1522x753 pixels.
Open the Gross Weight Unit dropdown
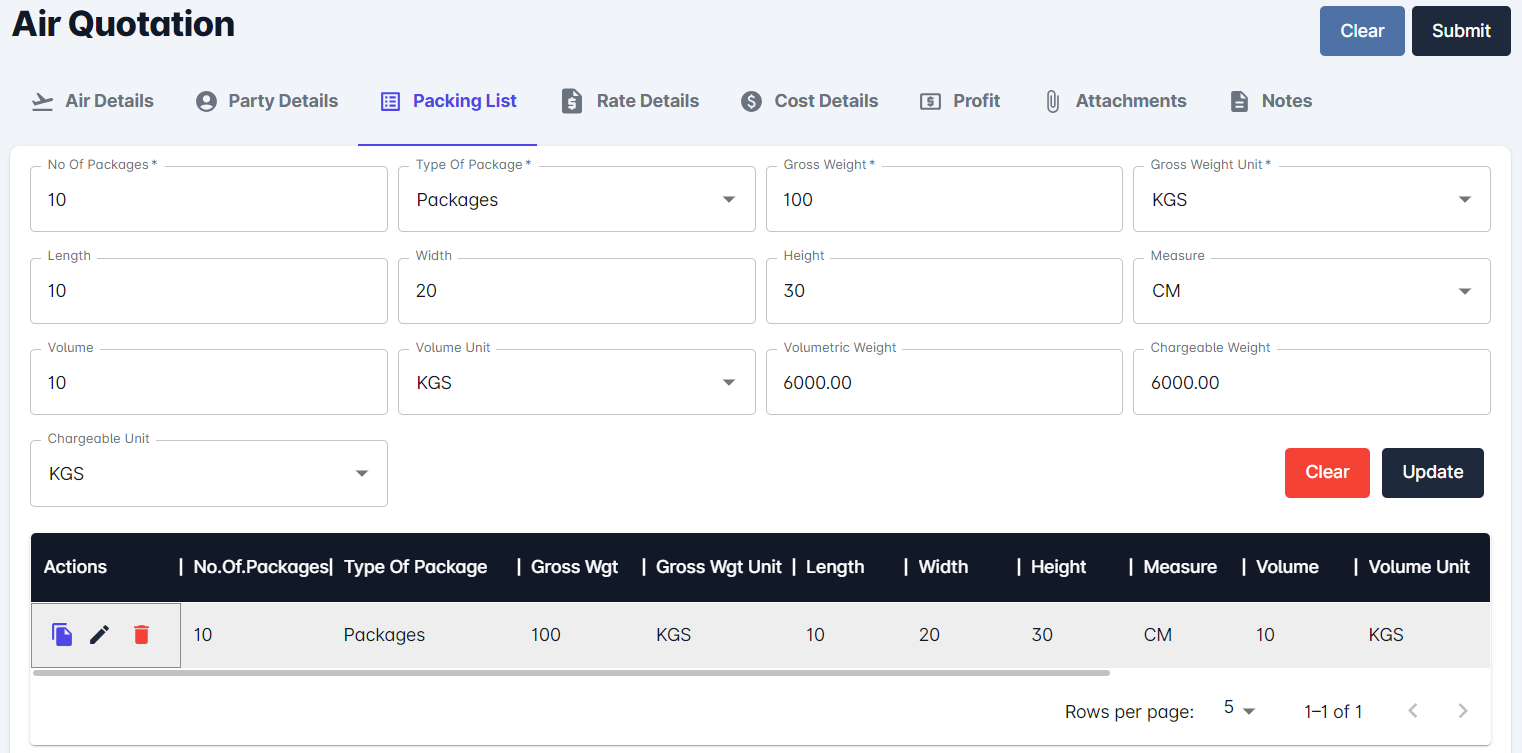1311,199
